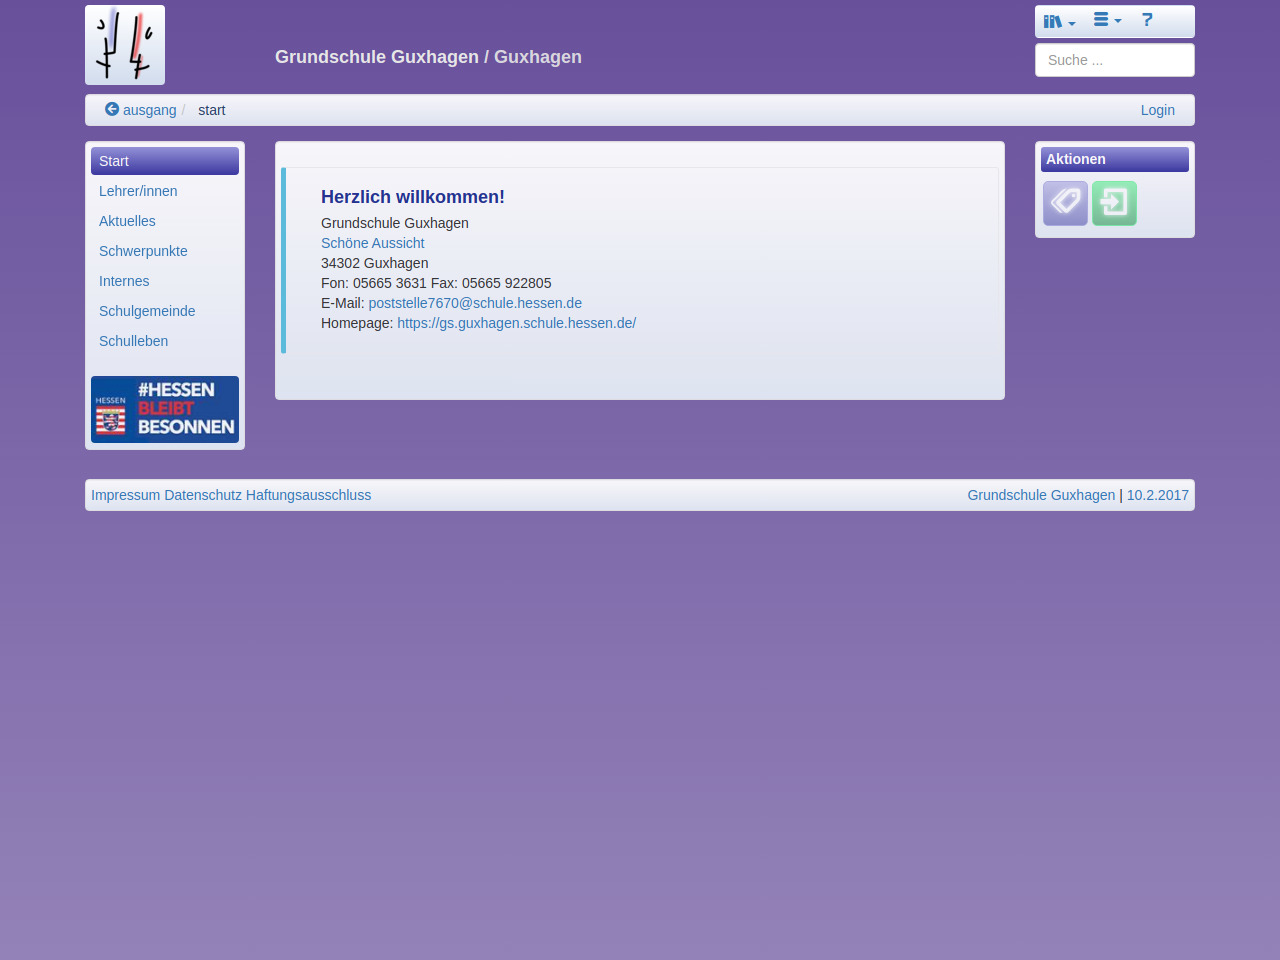Open the Lehrer/innen menu item
The image size is (1280, 960).
138,191
